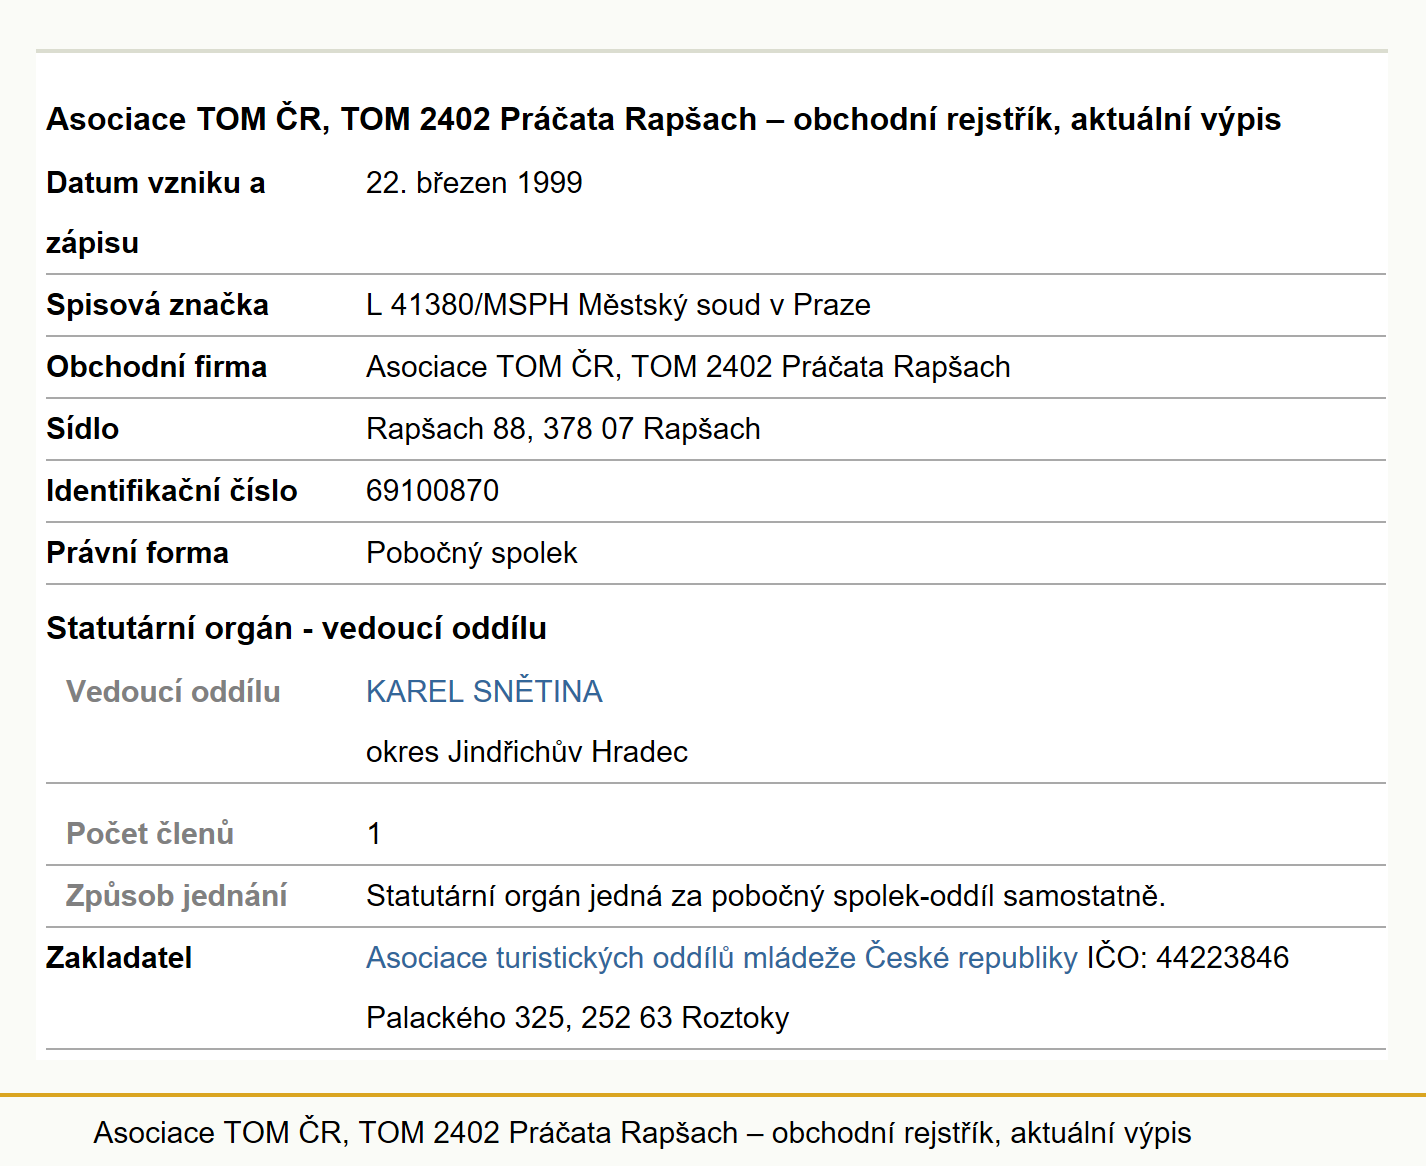Image resolution: width=1426 pixels, height=1166 pixels.
Task: Click the Počet členů label
Action: pos(150,833)
